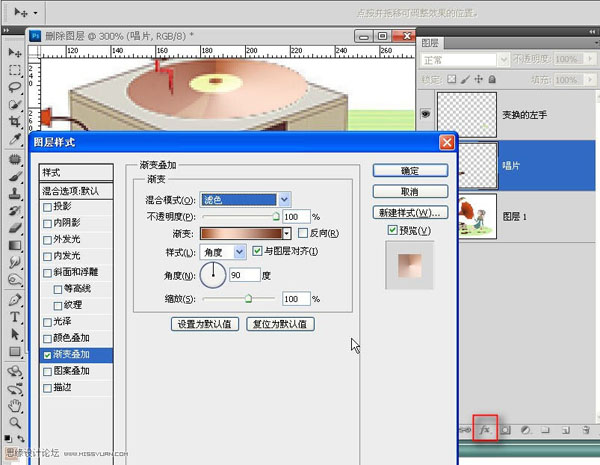Click the 缩放 (Scale) slider handle

(248, 298)
